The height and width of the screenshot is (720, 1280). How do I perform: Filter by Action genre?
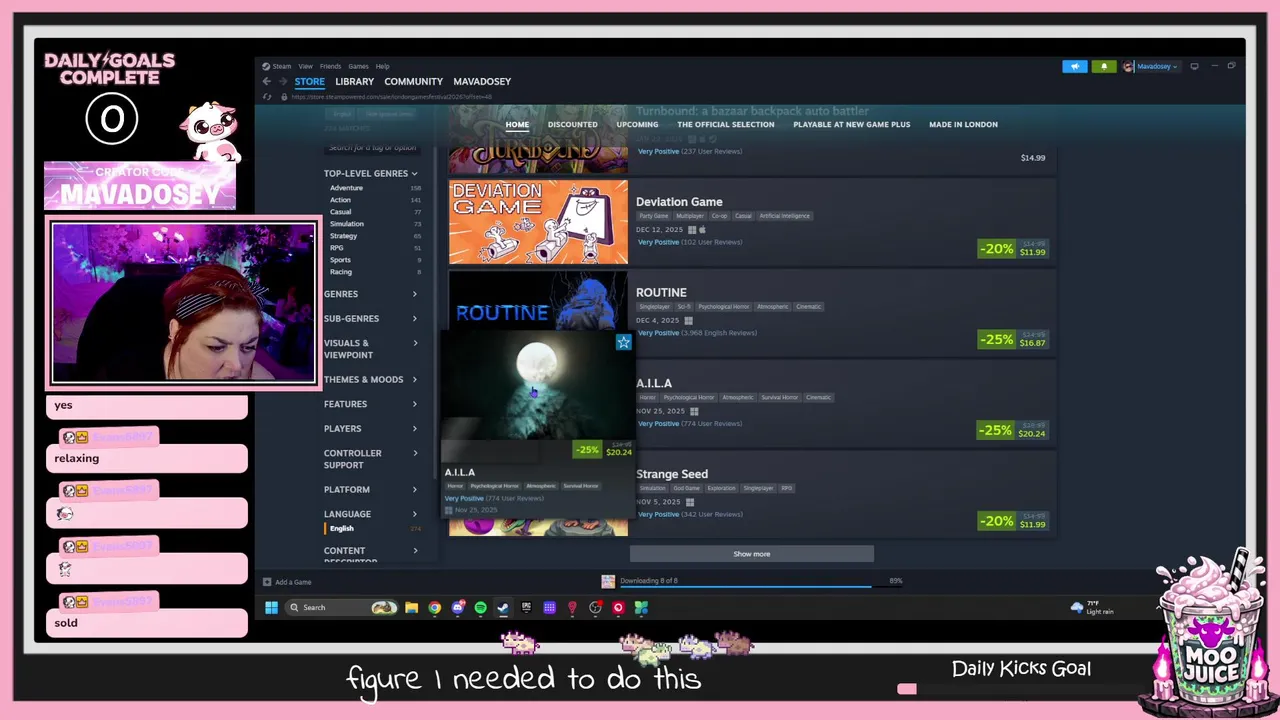pyautogui.click(x=340, y=200)
